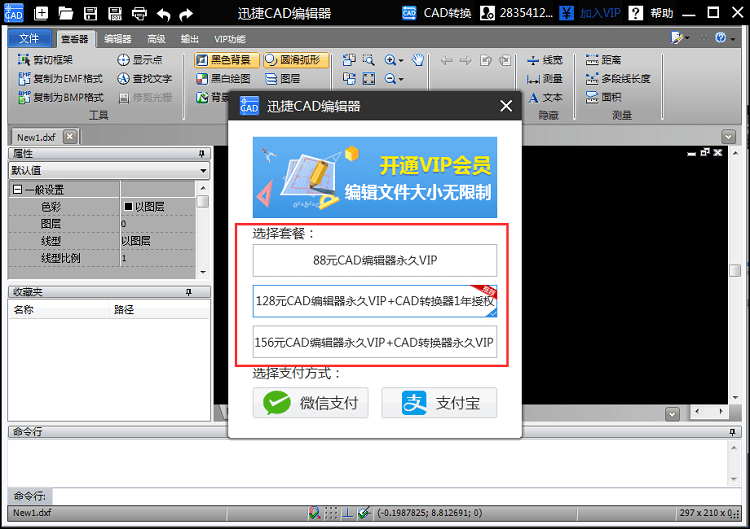
Task: Switch to the 编辑器 tab
Action: click(x=118, y=39)
